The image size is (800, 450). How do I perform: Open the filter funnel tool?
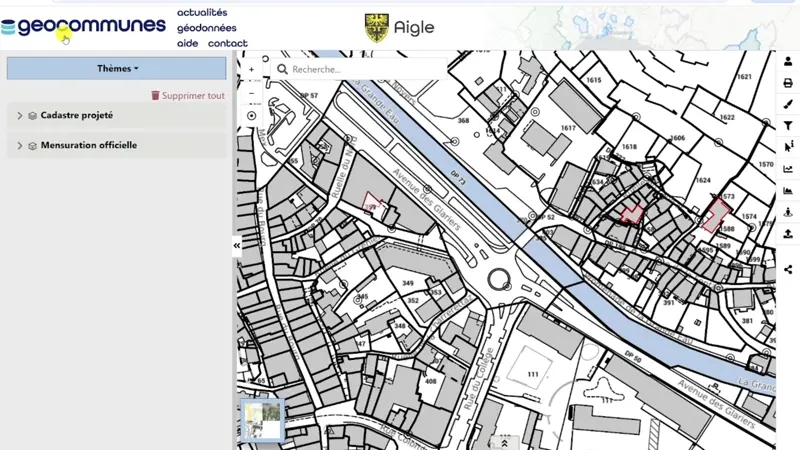coord(788,126)
